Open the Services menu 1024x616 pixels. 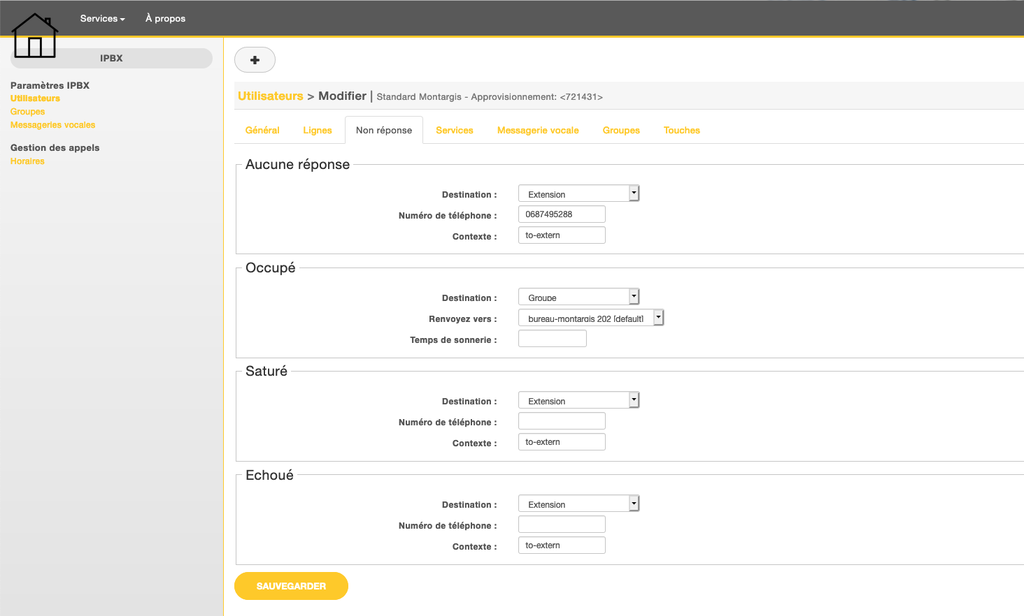[102, 18]
